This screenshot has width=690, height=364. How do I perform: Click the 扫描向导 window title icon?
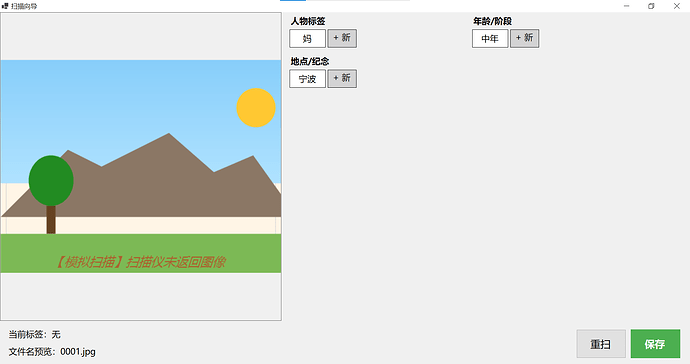tap(5, 6)
